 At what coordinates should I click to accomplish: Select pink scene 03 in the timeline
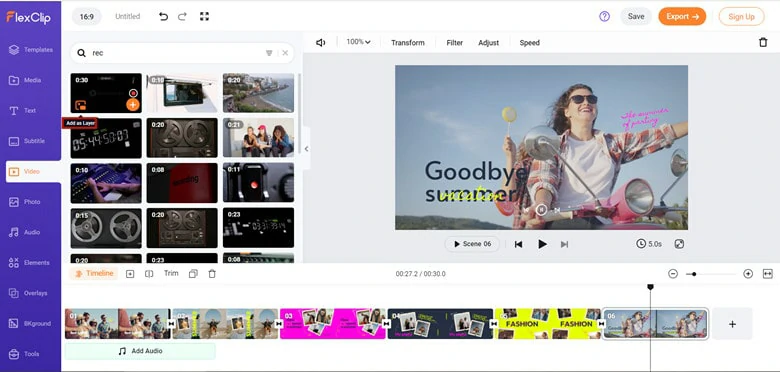(x=333, y=324)
